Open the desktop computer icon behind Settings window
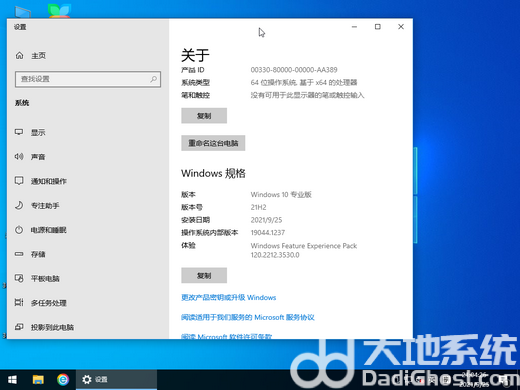The width and height of the screenshot is (520, 390). coord(23,12)
